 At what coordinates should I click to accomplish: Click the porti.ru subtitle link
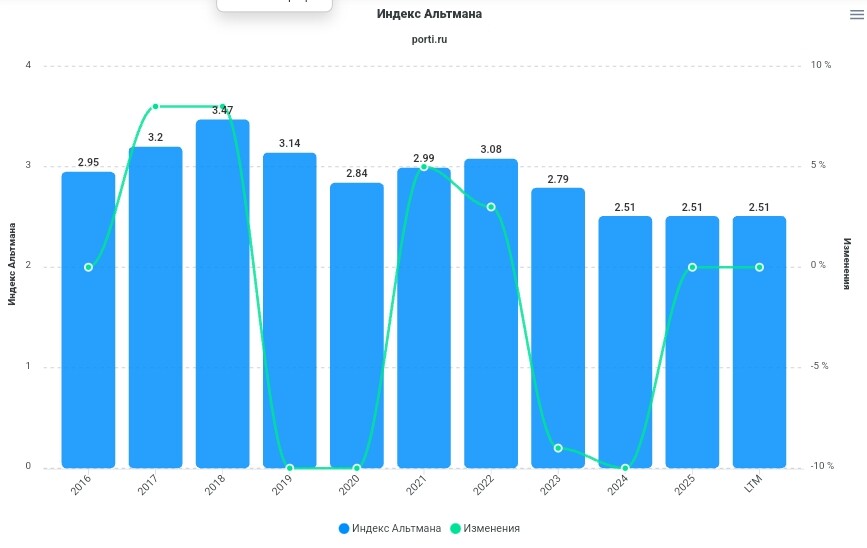click(429, 39)
